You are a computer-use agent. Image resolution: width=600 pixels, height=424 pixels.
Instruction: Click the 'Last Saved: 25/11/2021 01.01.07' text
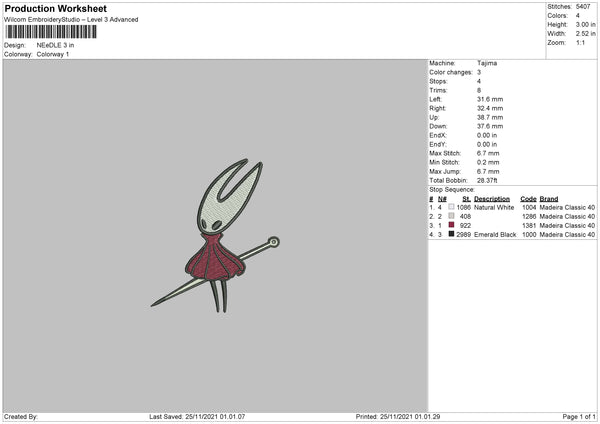click(x=197, y=416)
